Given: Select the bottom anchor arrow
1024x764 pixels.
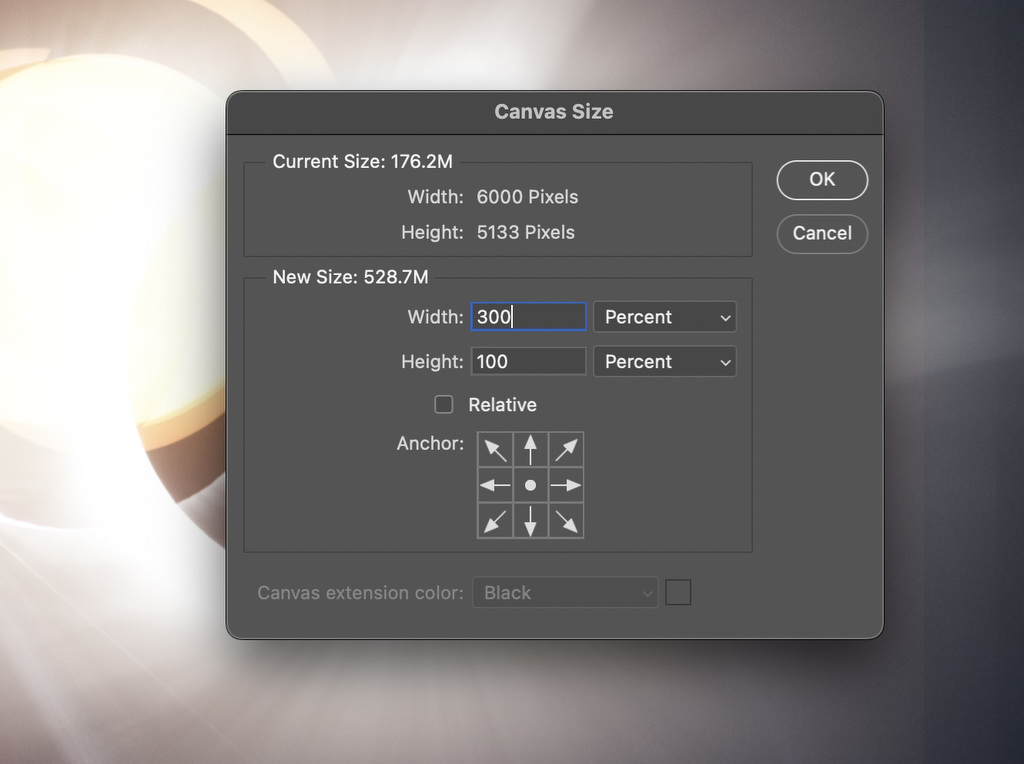Looking at the screenshot, I should 530,520.
